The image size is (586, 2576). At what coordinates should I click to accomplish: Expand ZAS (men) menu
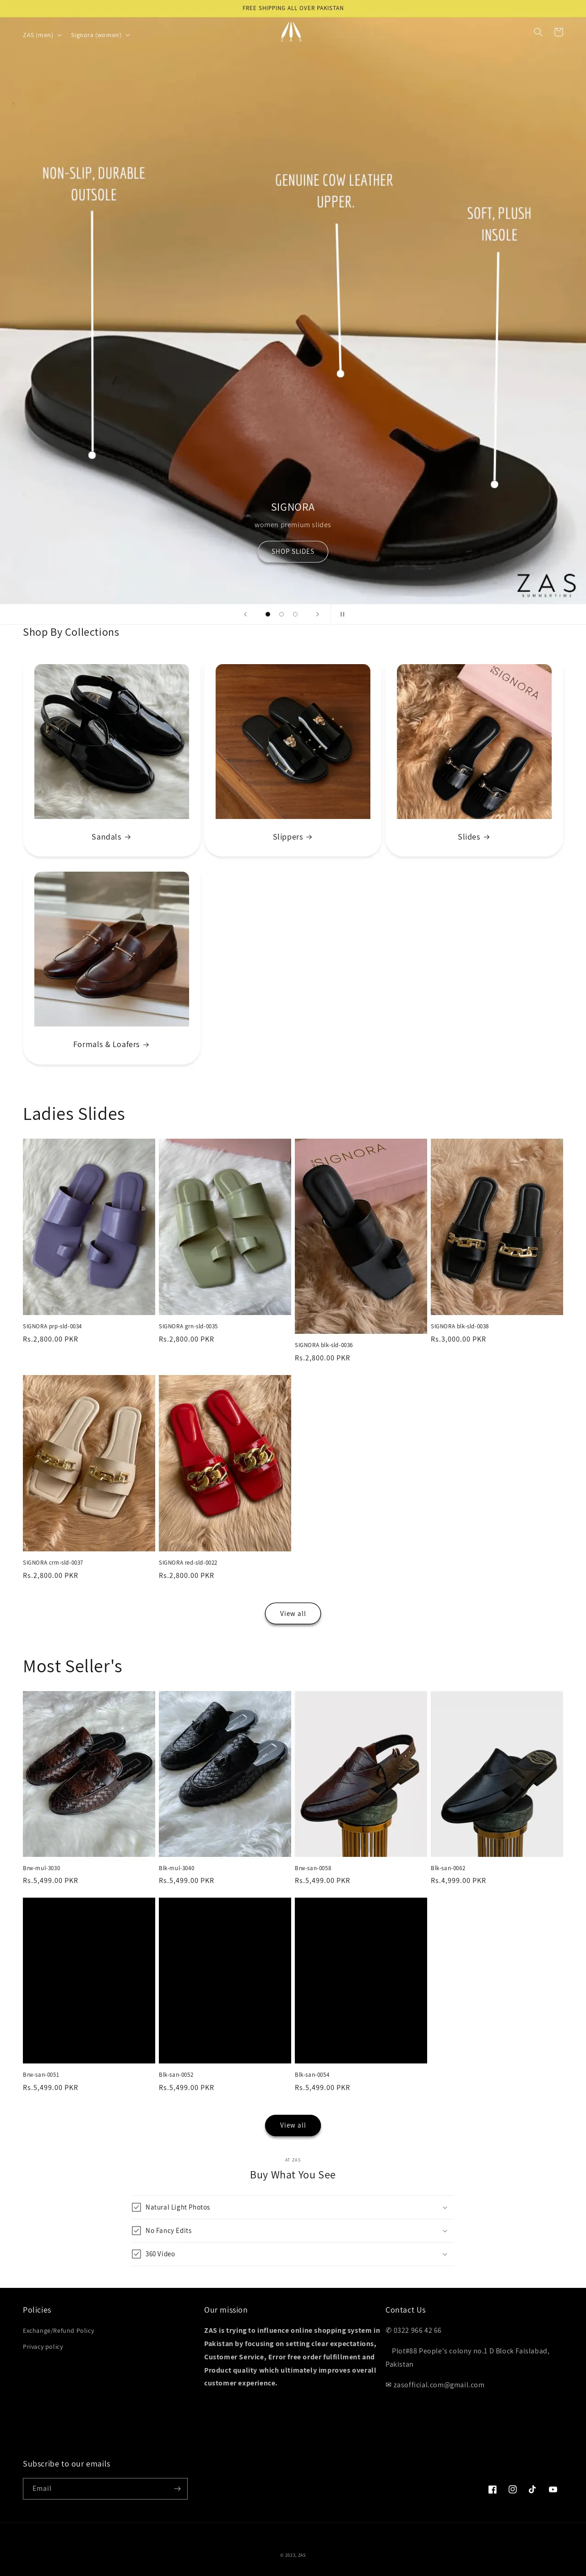coord(42,35)
